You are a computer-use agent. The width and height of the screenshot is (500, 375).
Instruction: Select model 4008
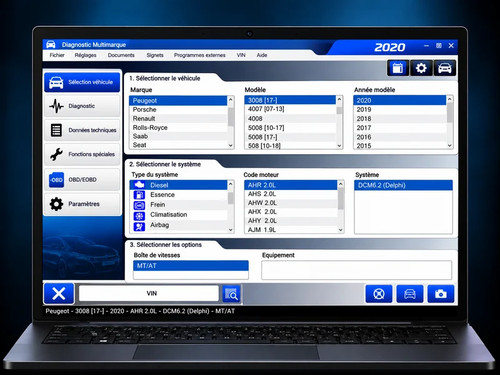tap(290, 119)
